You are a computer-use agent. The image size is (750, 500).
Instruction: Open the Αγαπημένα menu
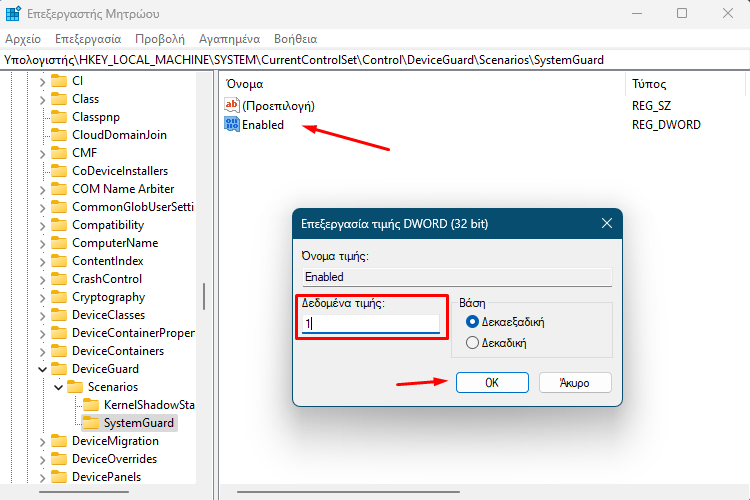230,39
